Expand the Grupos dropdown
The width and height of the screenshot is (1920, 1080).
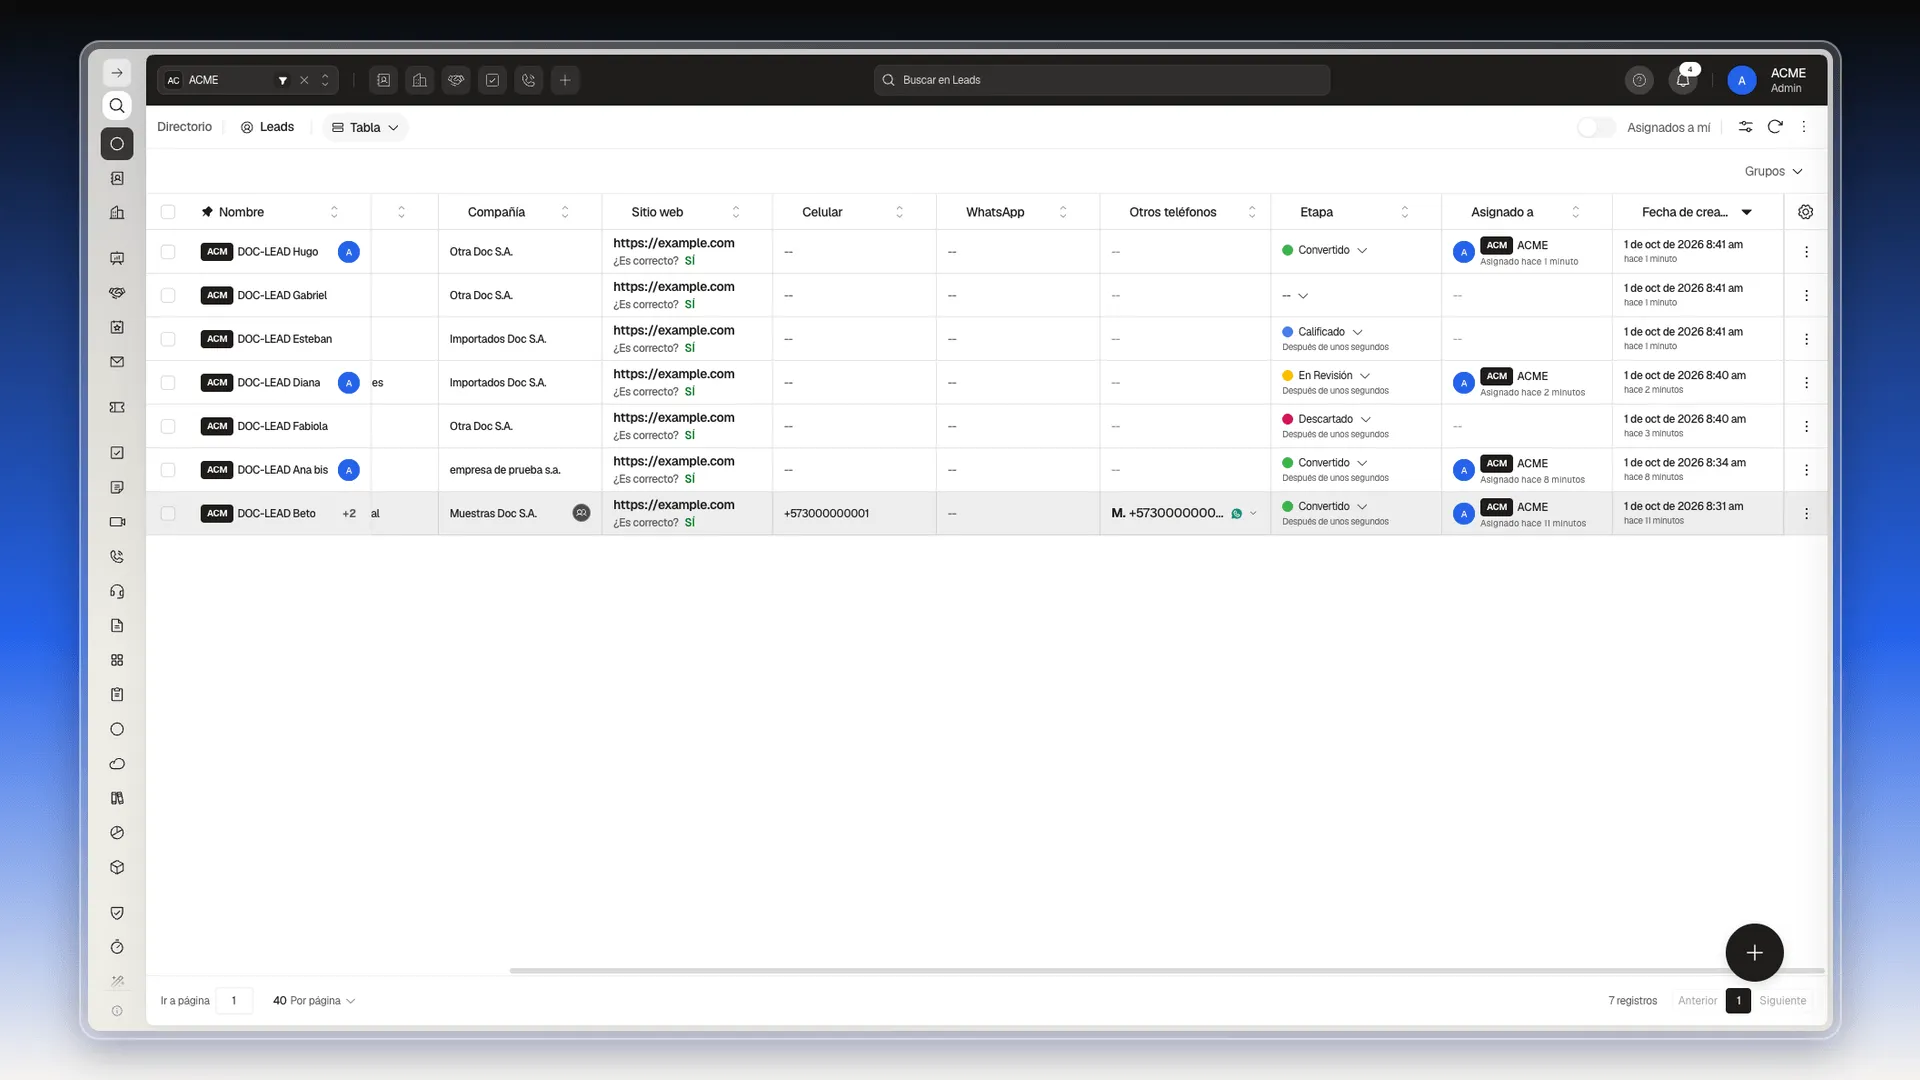coord(1773,171)
